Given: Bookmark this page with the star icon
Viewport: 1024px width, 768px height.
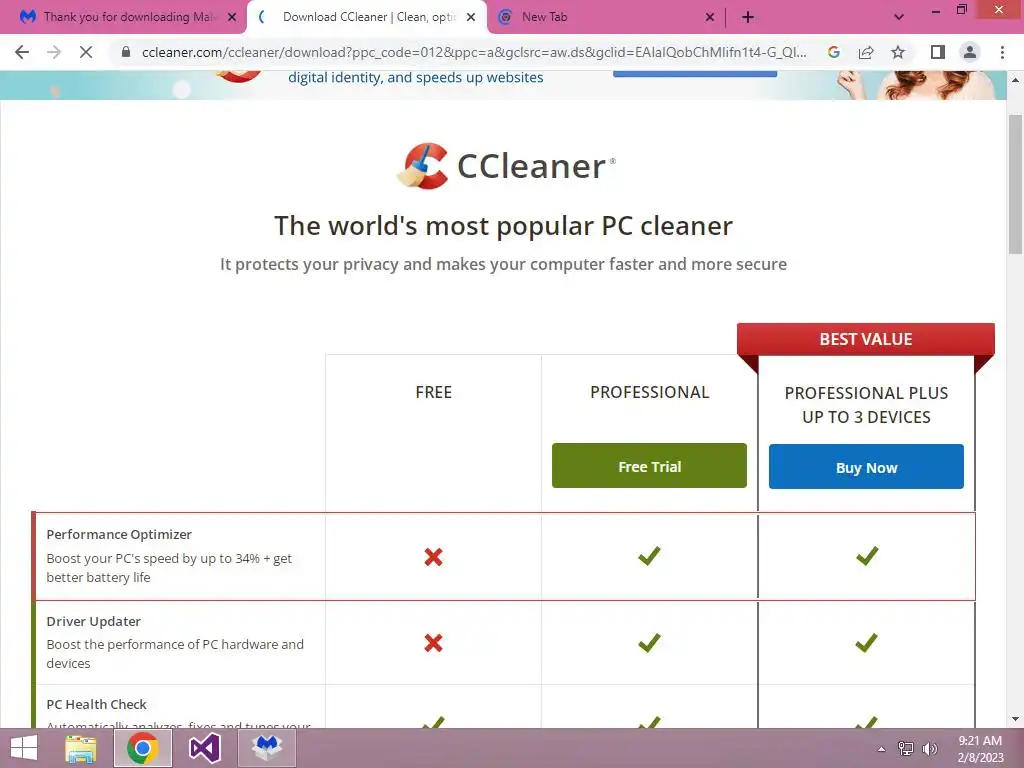Looking at the screenshot, I should [x=898, y=52].
